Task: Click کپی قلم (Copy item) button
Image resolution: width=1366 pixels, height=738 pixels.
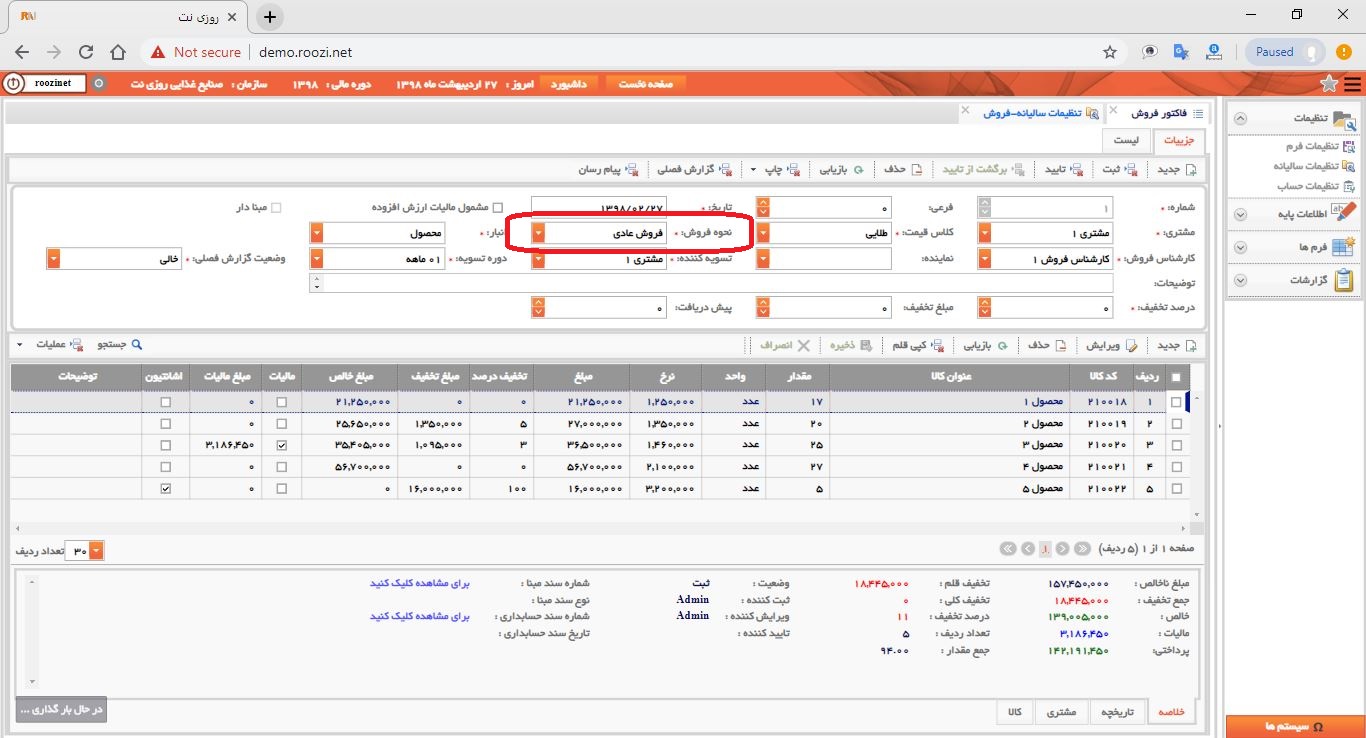Action: (x=917, y=345)
